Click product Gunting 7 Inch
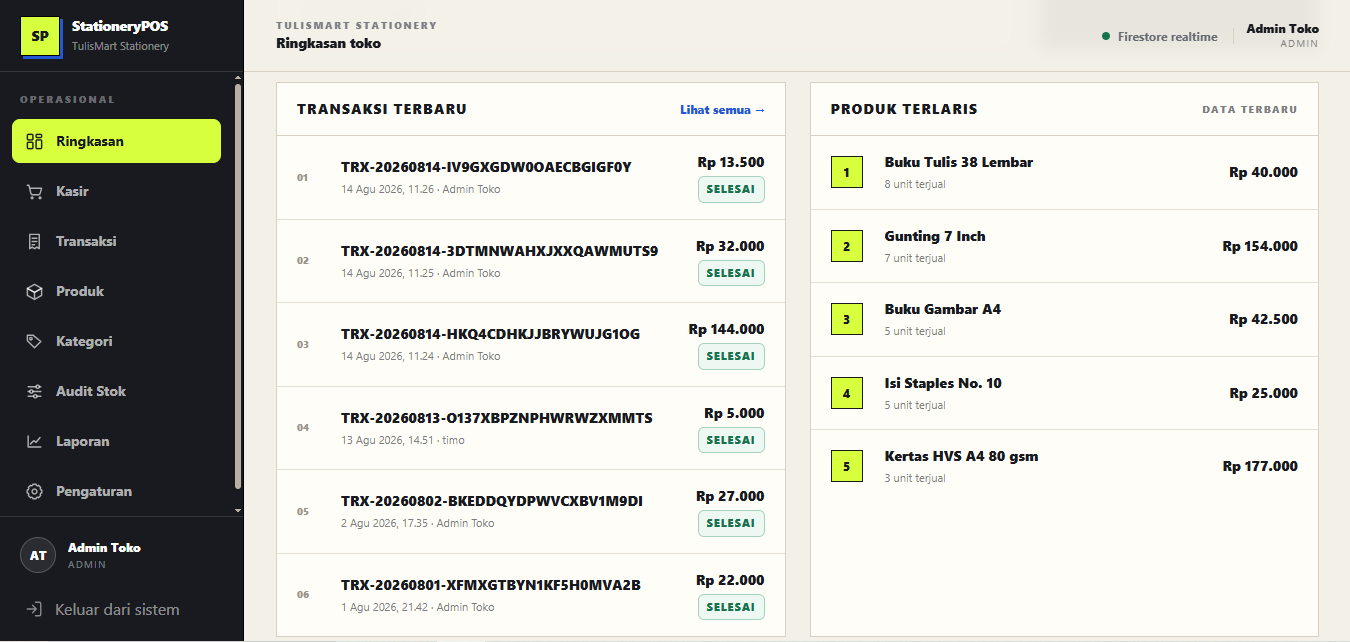 (1064, 247)
